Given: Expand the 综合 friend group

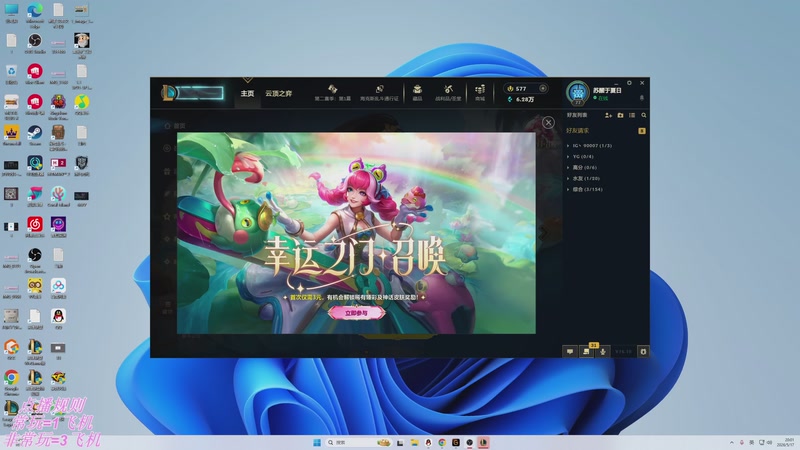Looking at the screenshot, I should pos(584,189).
